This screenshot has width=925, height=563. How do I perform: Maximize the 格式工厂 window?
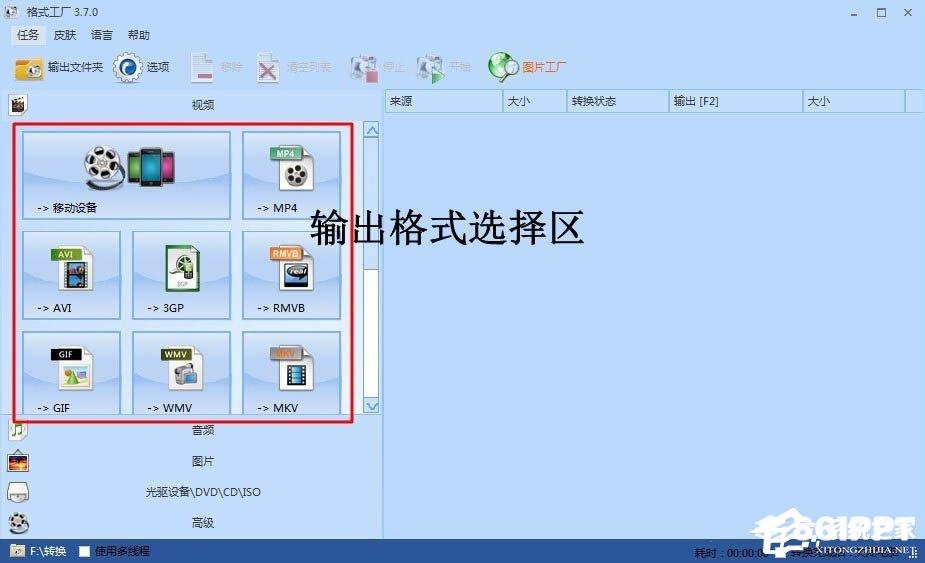coord(881,12)
